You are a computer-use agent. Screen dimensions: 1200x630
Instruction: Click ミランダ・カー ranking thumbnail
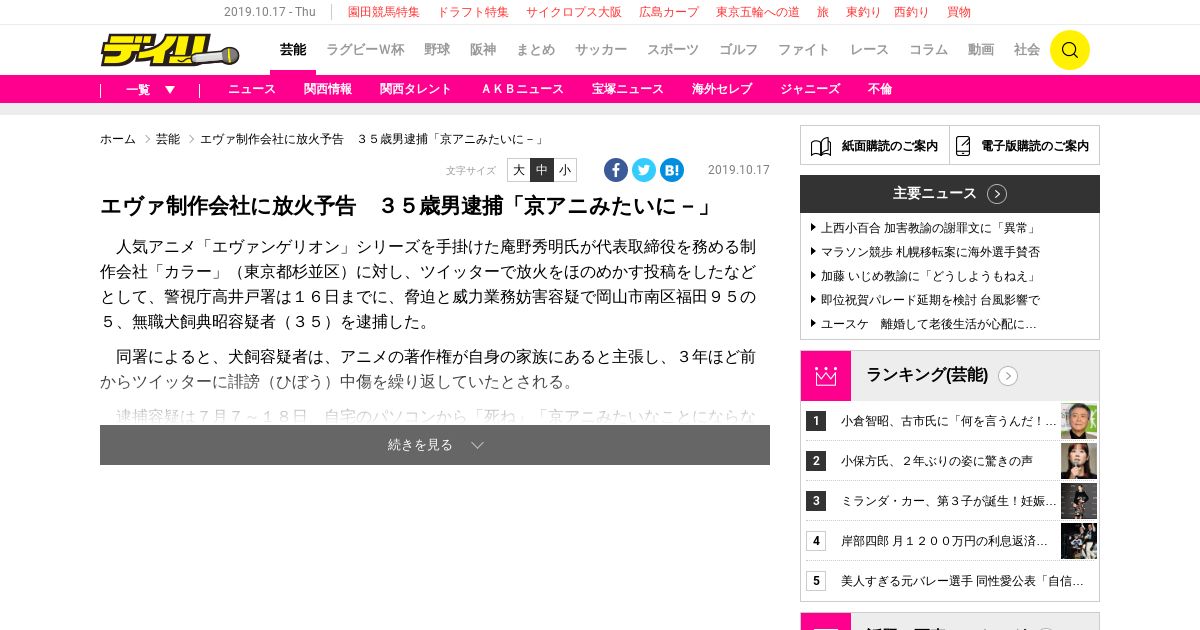1079,501
